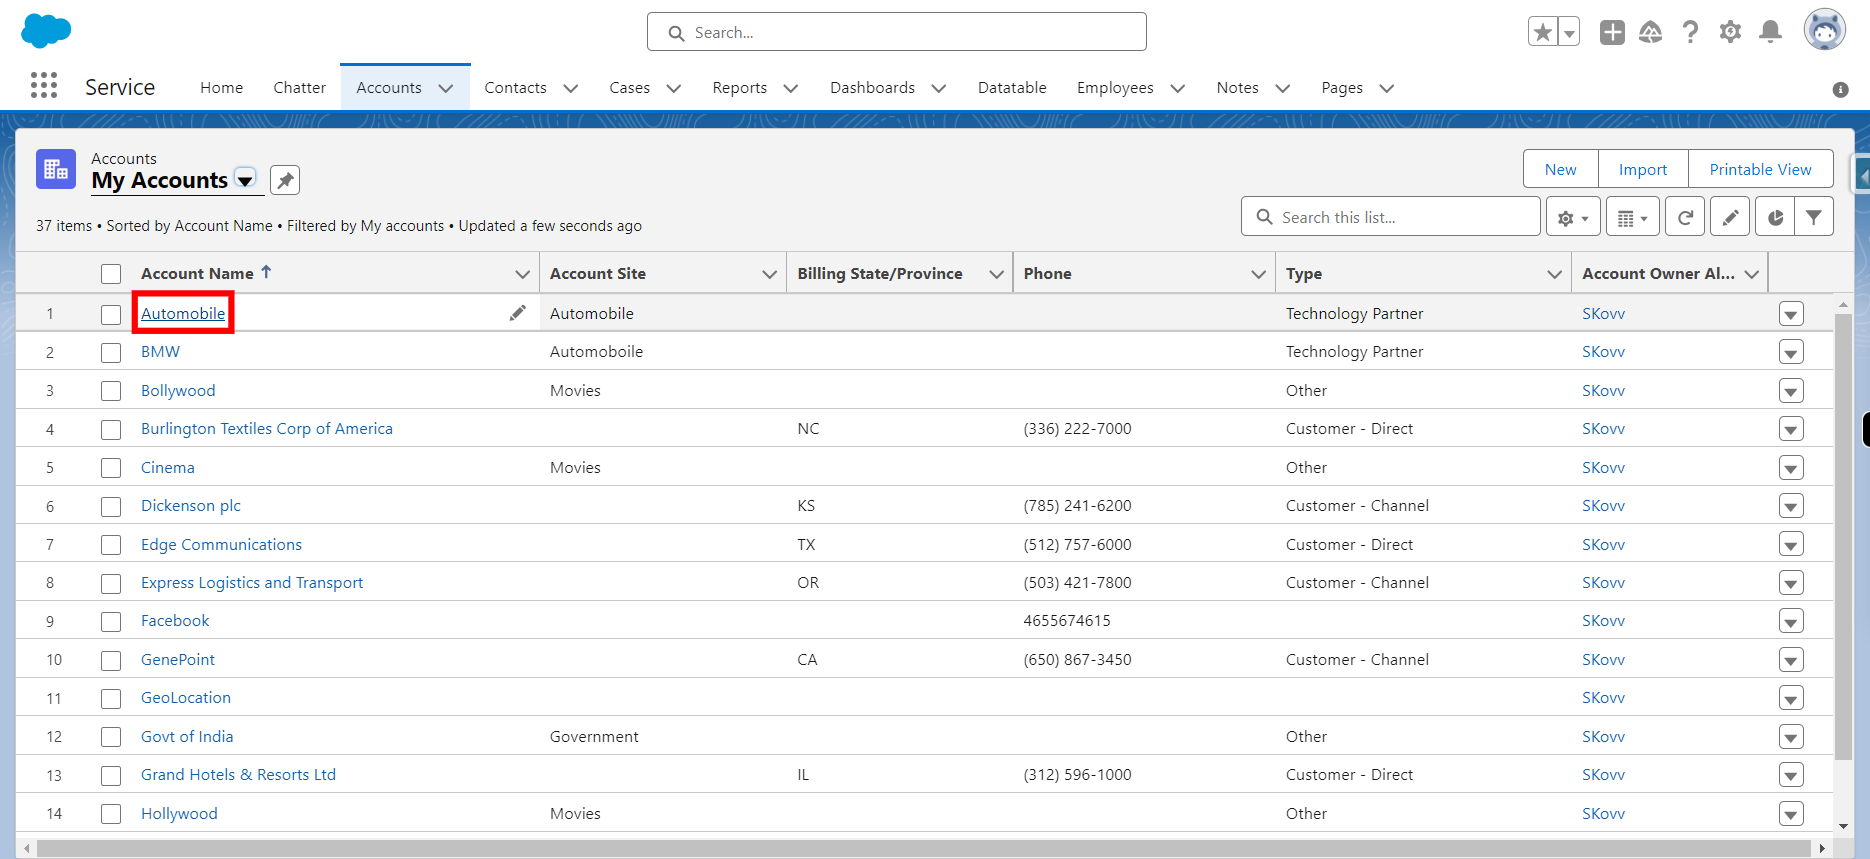Check the Burlington Textiles row checkbox
Viewport: 1870px width, 859px height.
(x=111, y=430)
